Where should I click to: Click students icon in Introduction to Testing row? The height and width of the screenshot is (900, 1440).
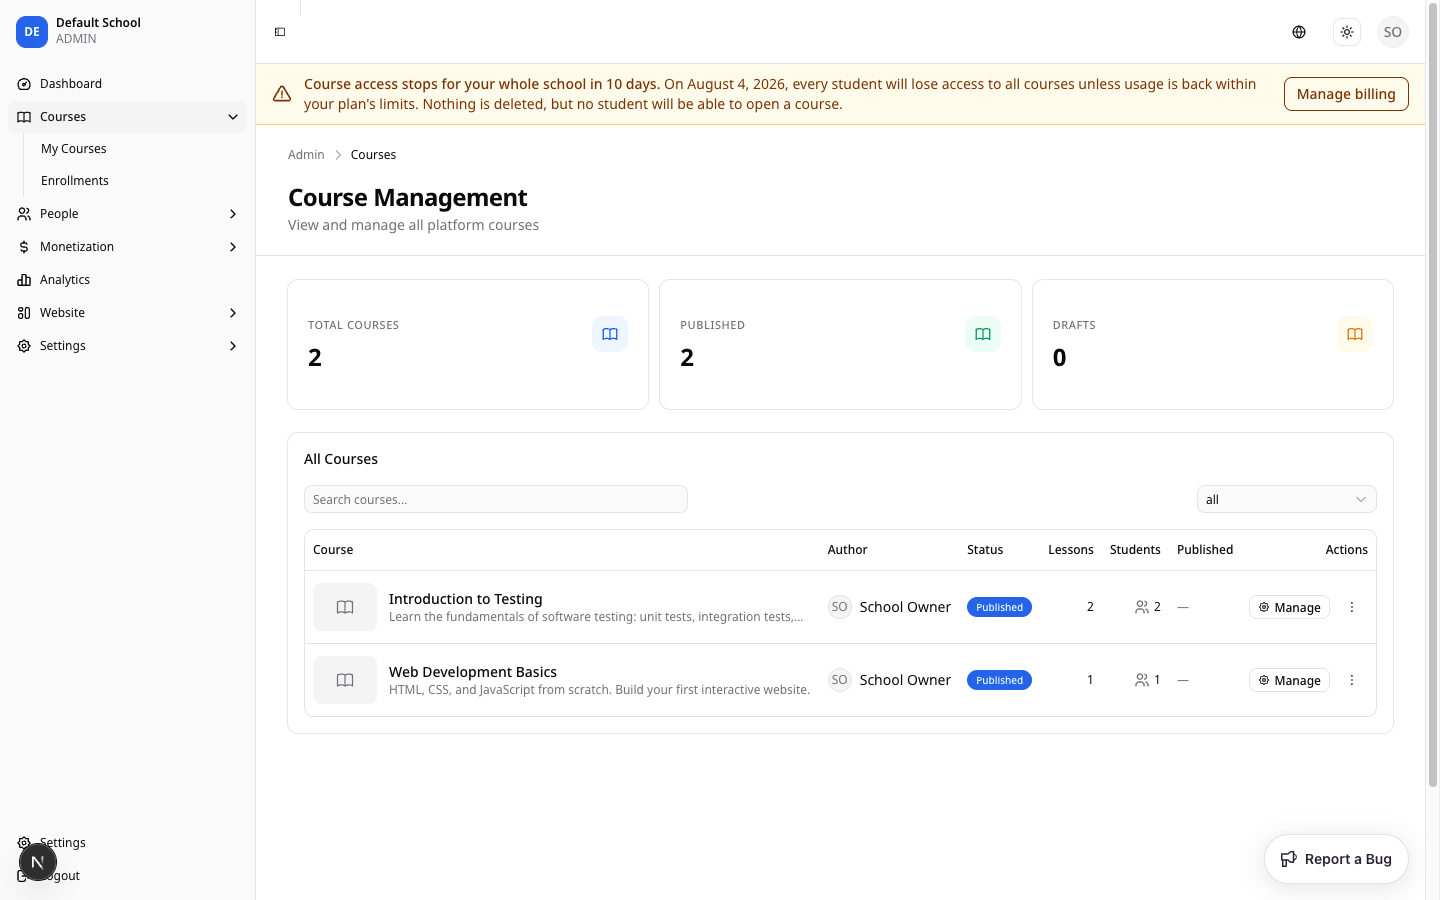pos(1142,607)
